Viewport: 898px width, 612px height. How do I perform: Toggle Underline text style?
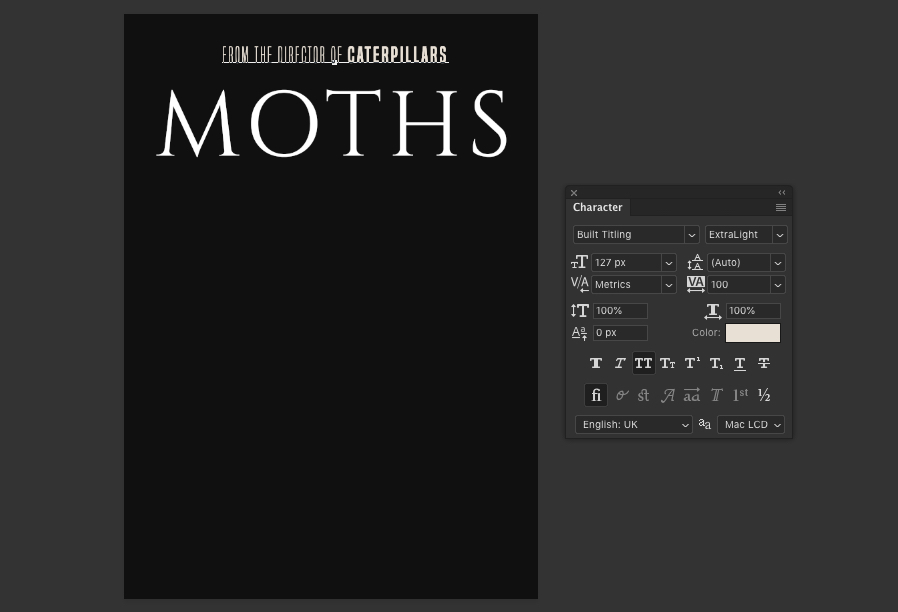coord(740,363)
